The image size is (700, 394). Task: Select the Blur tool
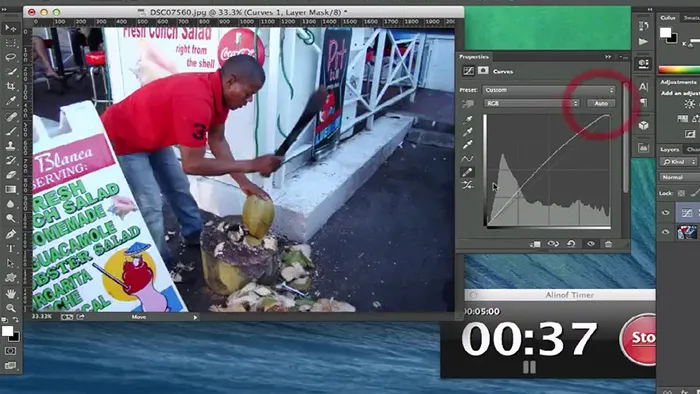pos(10,204)
